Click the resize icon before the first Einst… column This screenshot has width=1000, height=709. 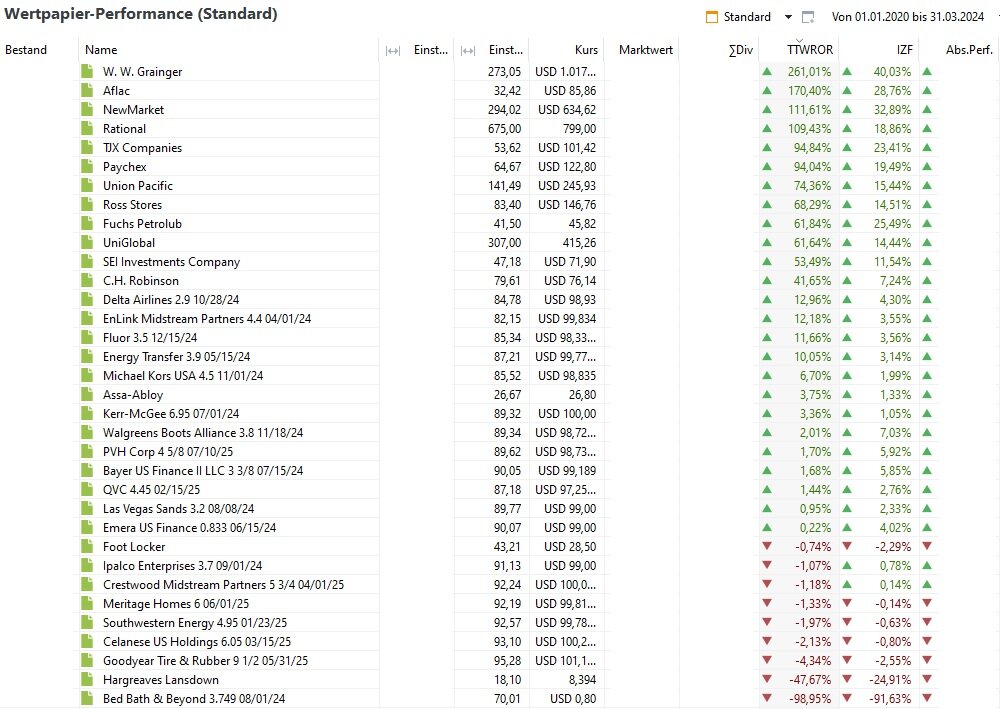393,50
